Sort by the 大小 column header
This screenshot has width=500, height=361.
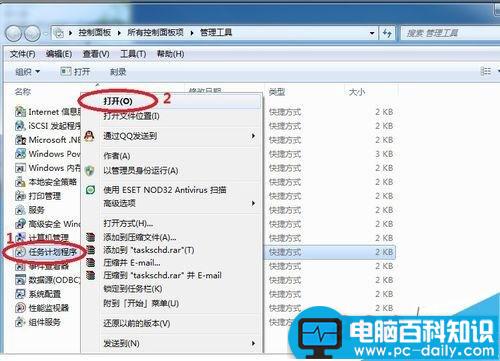click(357, 92)
